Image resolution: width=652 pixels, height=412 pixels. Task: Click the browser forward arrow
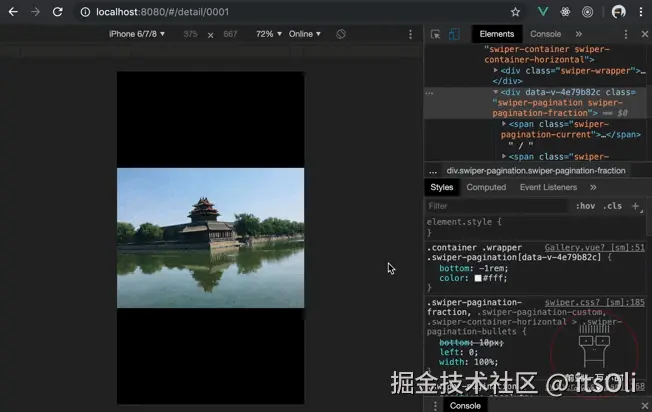35,12
